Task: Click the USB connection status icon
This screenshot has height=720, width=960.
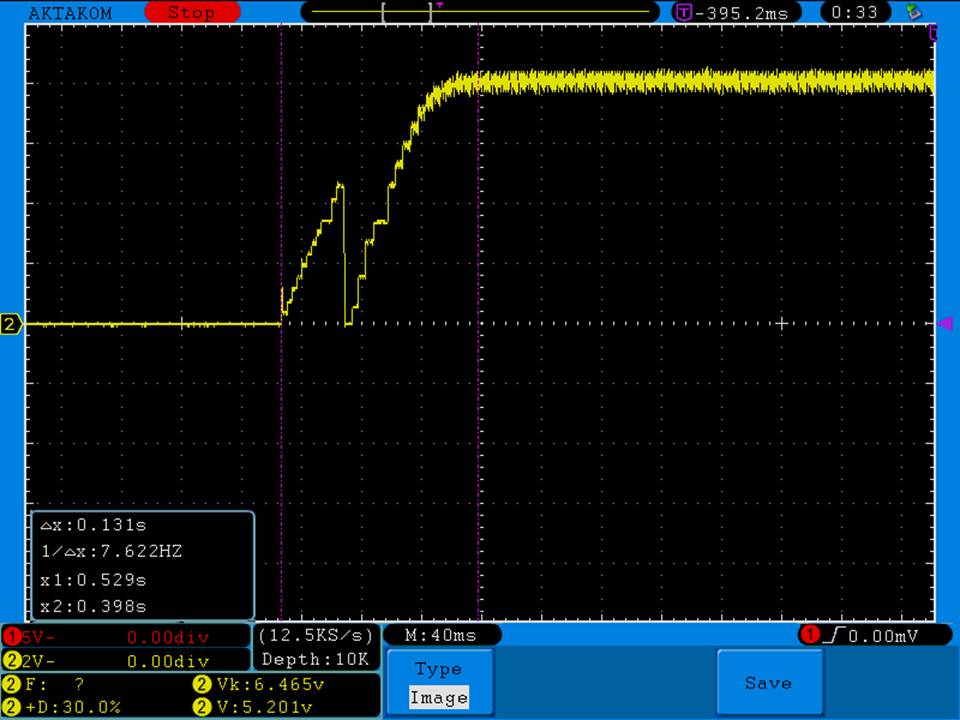Action: tap(912, 13)
